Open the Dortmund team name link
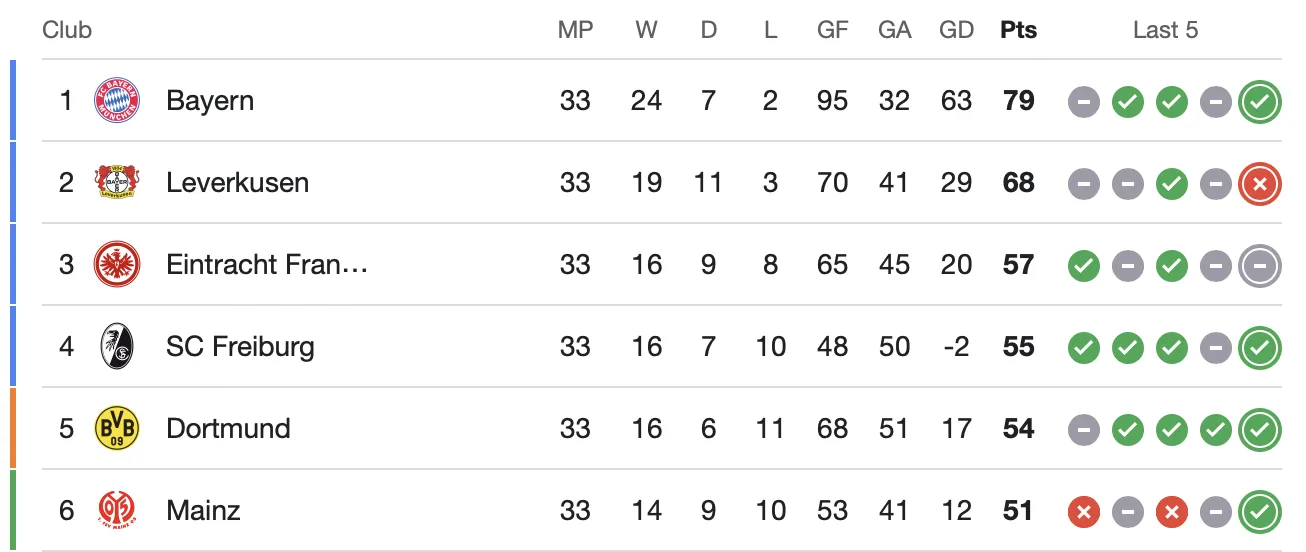Screen dimensions: 1306x552 (x=228, y=429)
